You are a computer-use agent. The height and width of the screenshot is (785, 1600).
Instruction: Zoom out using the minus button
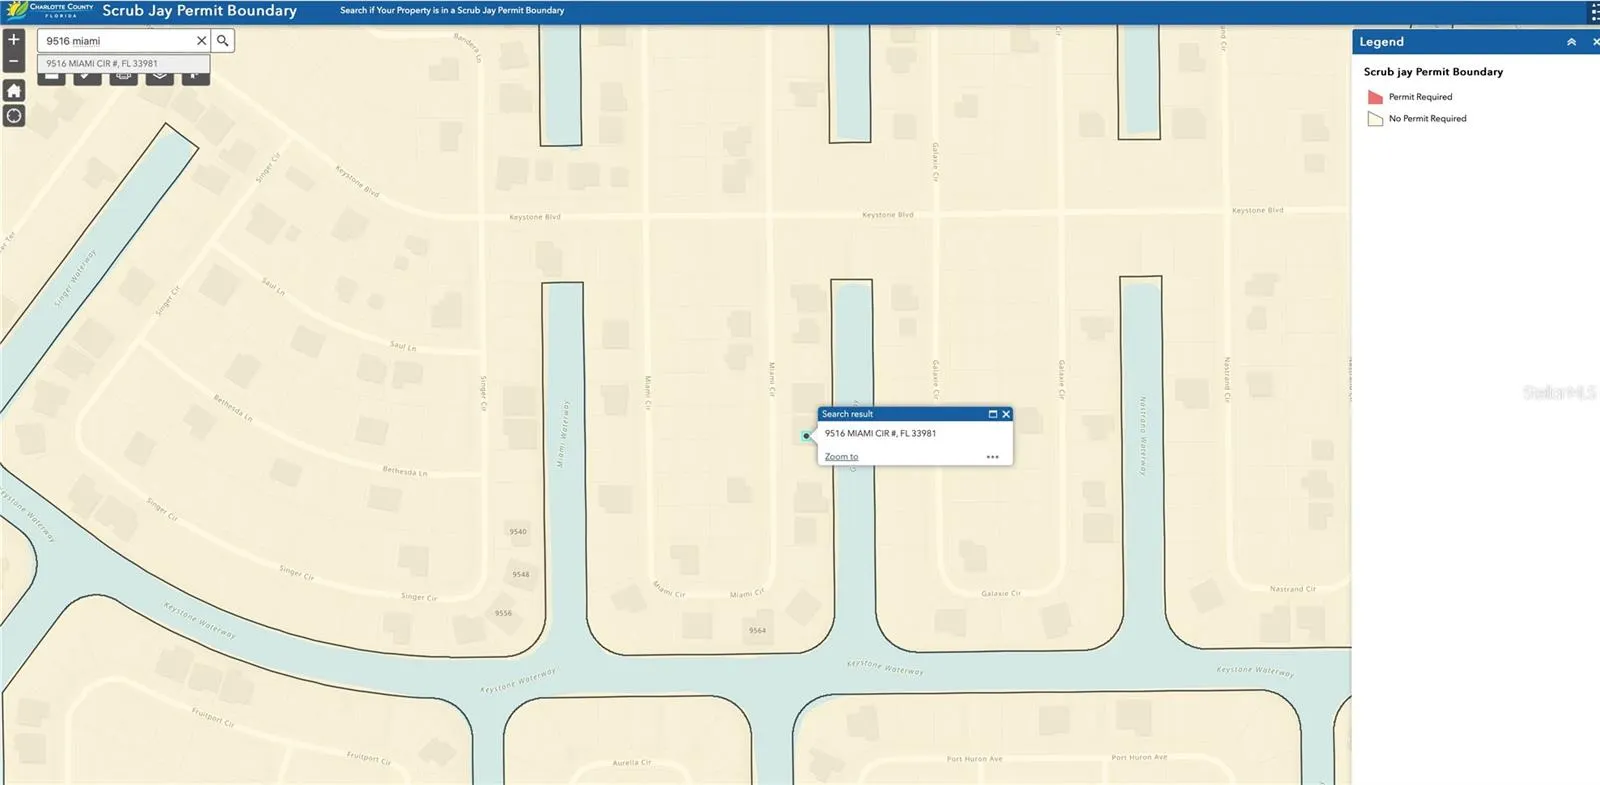pos(14,62)
